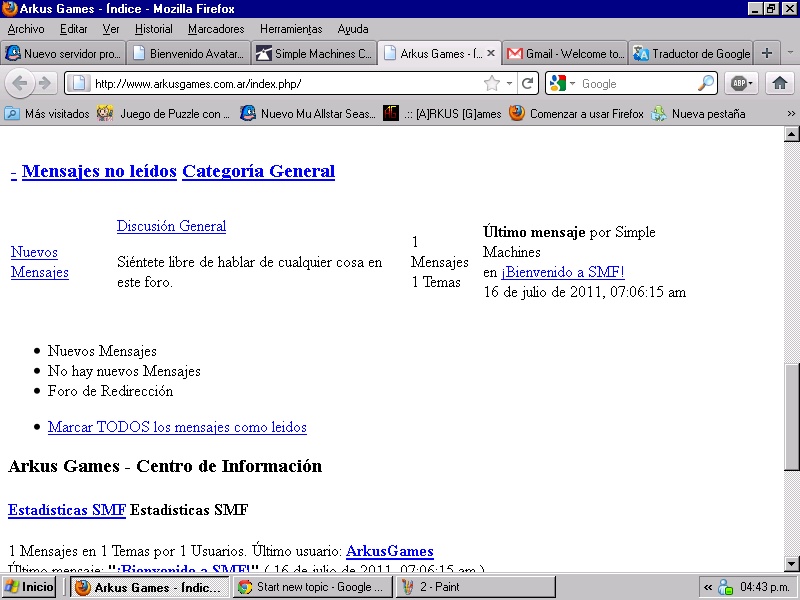The width and height of the screenshot is (800, 600).
Task: Open the Nueva pestaña bookmark
Action: [698, 114]
